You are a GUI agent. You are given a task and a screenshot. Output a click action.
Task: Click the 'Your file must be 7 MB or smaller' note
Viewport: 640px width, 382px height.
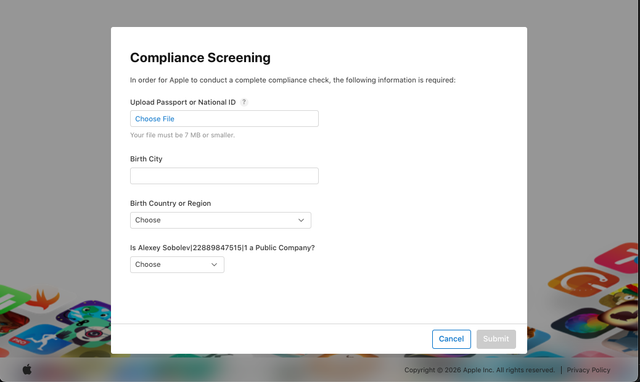(182, 135)
